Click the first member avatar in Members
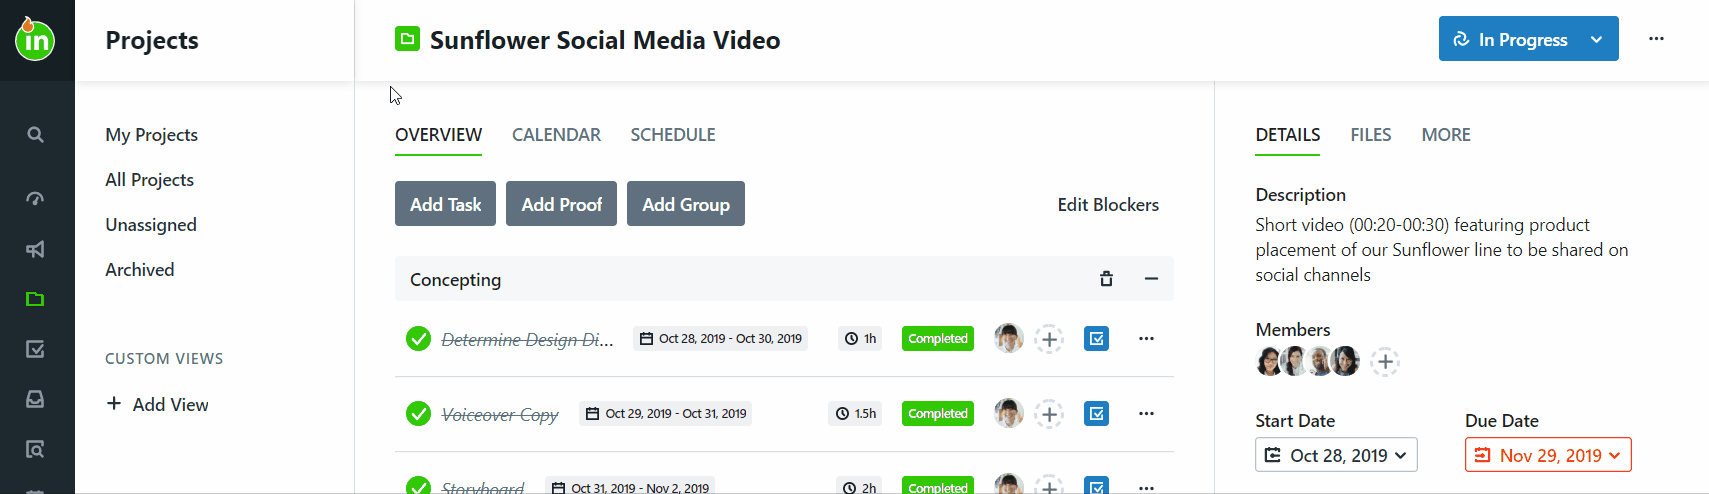Screen dimensions: 1709x494 coord(1269,361)
